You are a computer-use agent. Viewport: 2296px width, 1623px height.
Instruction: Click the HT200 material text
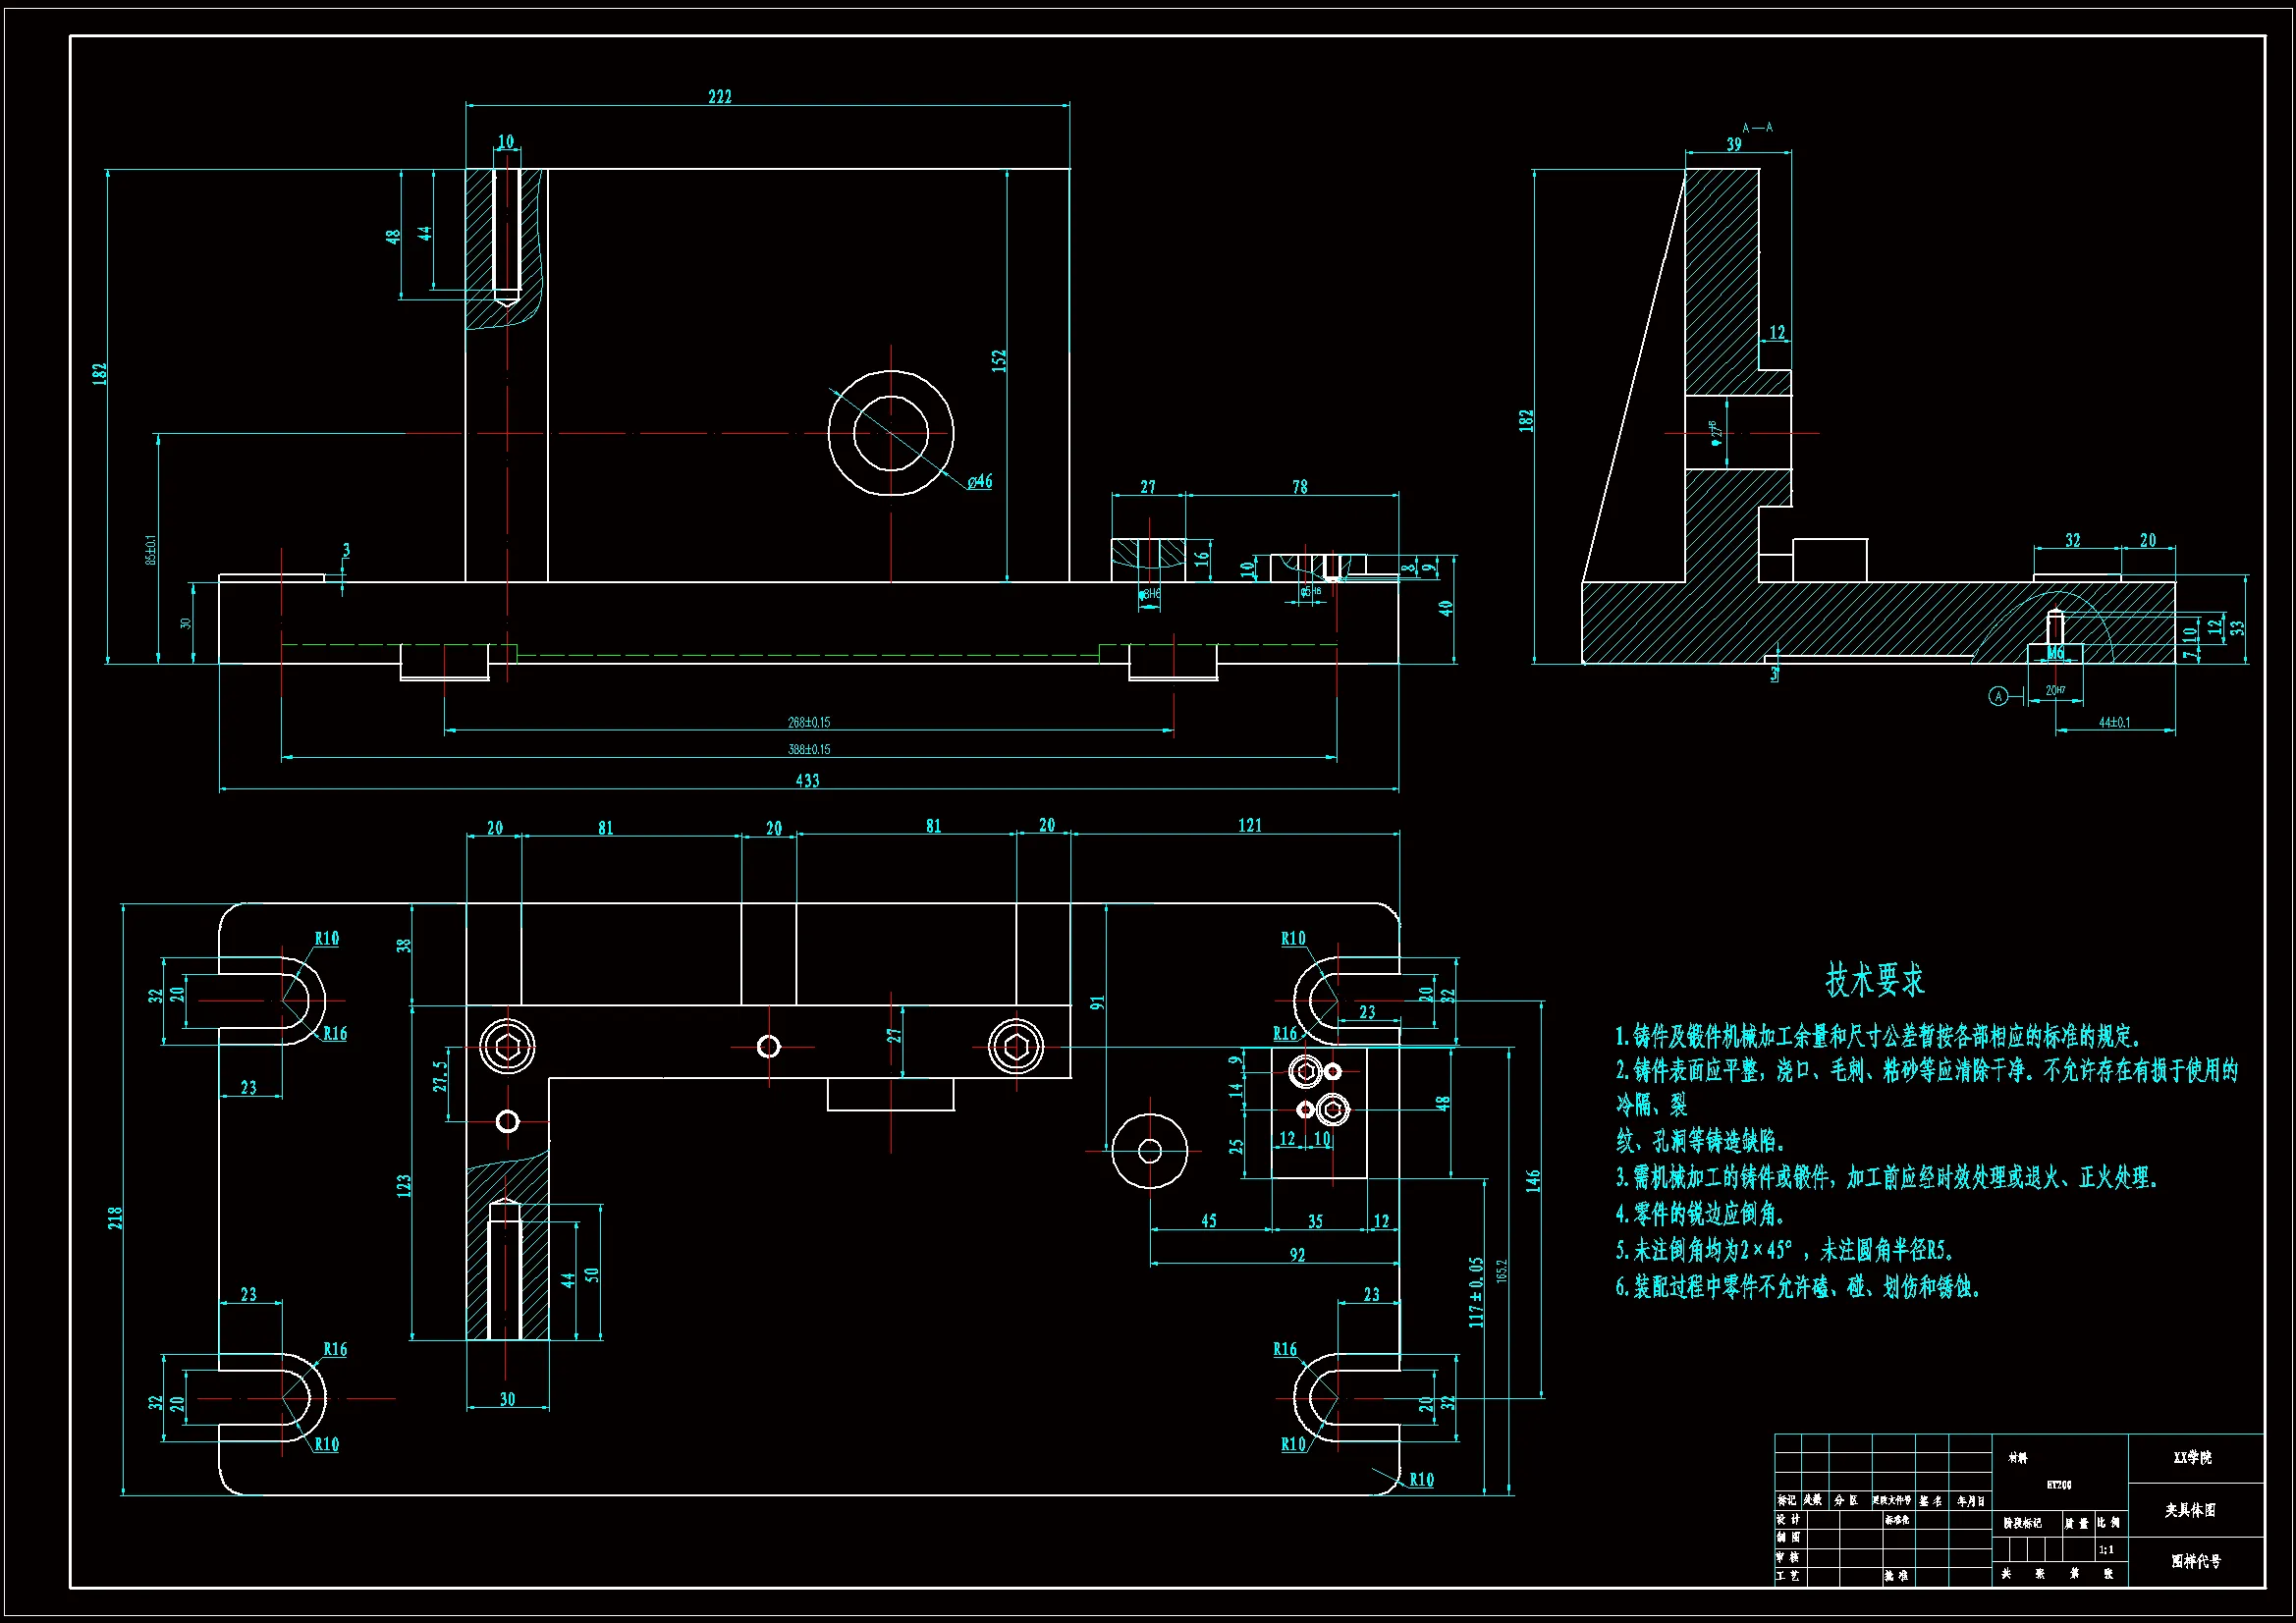(x=2059, y=1485)
